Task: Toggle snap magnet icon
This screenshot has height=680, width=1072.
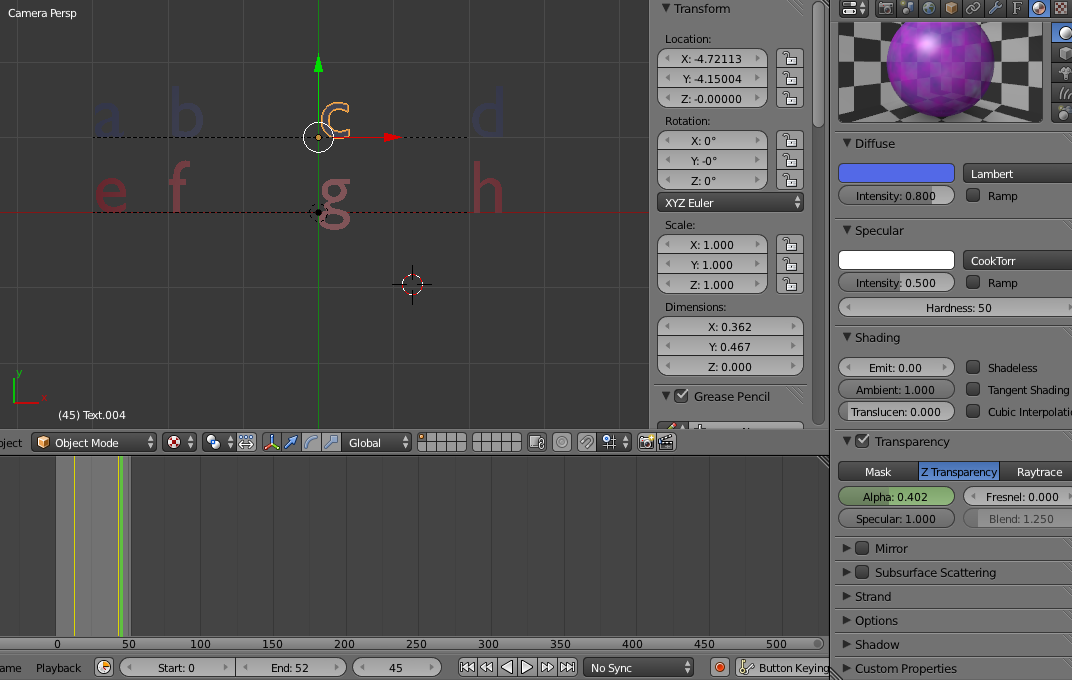Action: click(x=587, y=443)
